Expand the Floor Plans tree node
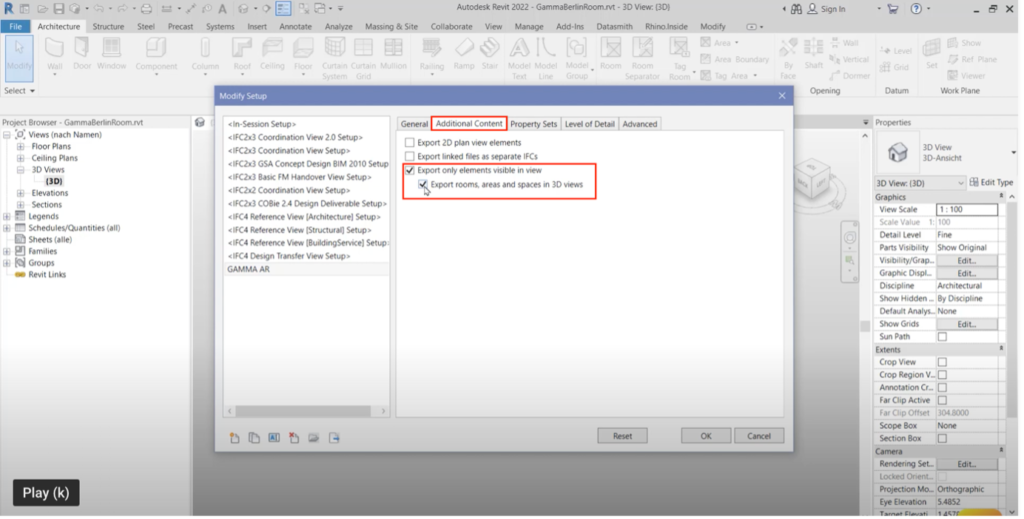The width and height of the screenshot is (1024, 519). pos(20,146)
